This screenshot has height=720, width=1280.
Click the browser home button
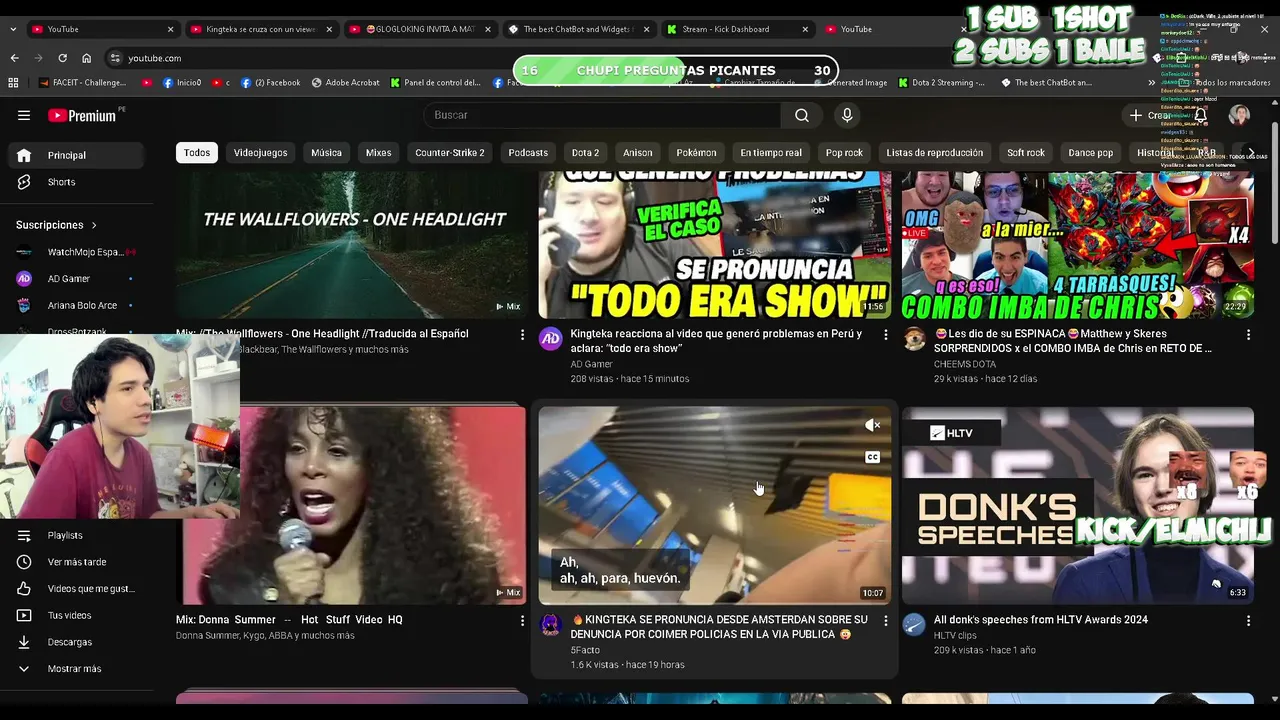click(x=86, y=58)
